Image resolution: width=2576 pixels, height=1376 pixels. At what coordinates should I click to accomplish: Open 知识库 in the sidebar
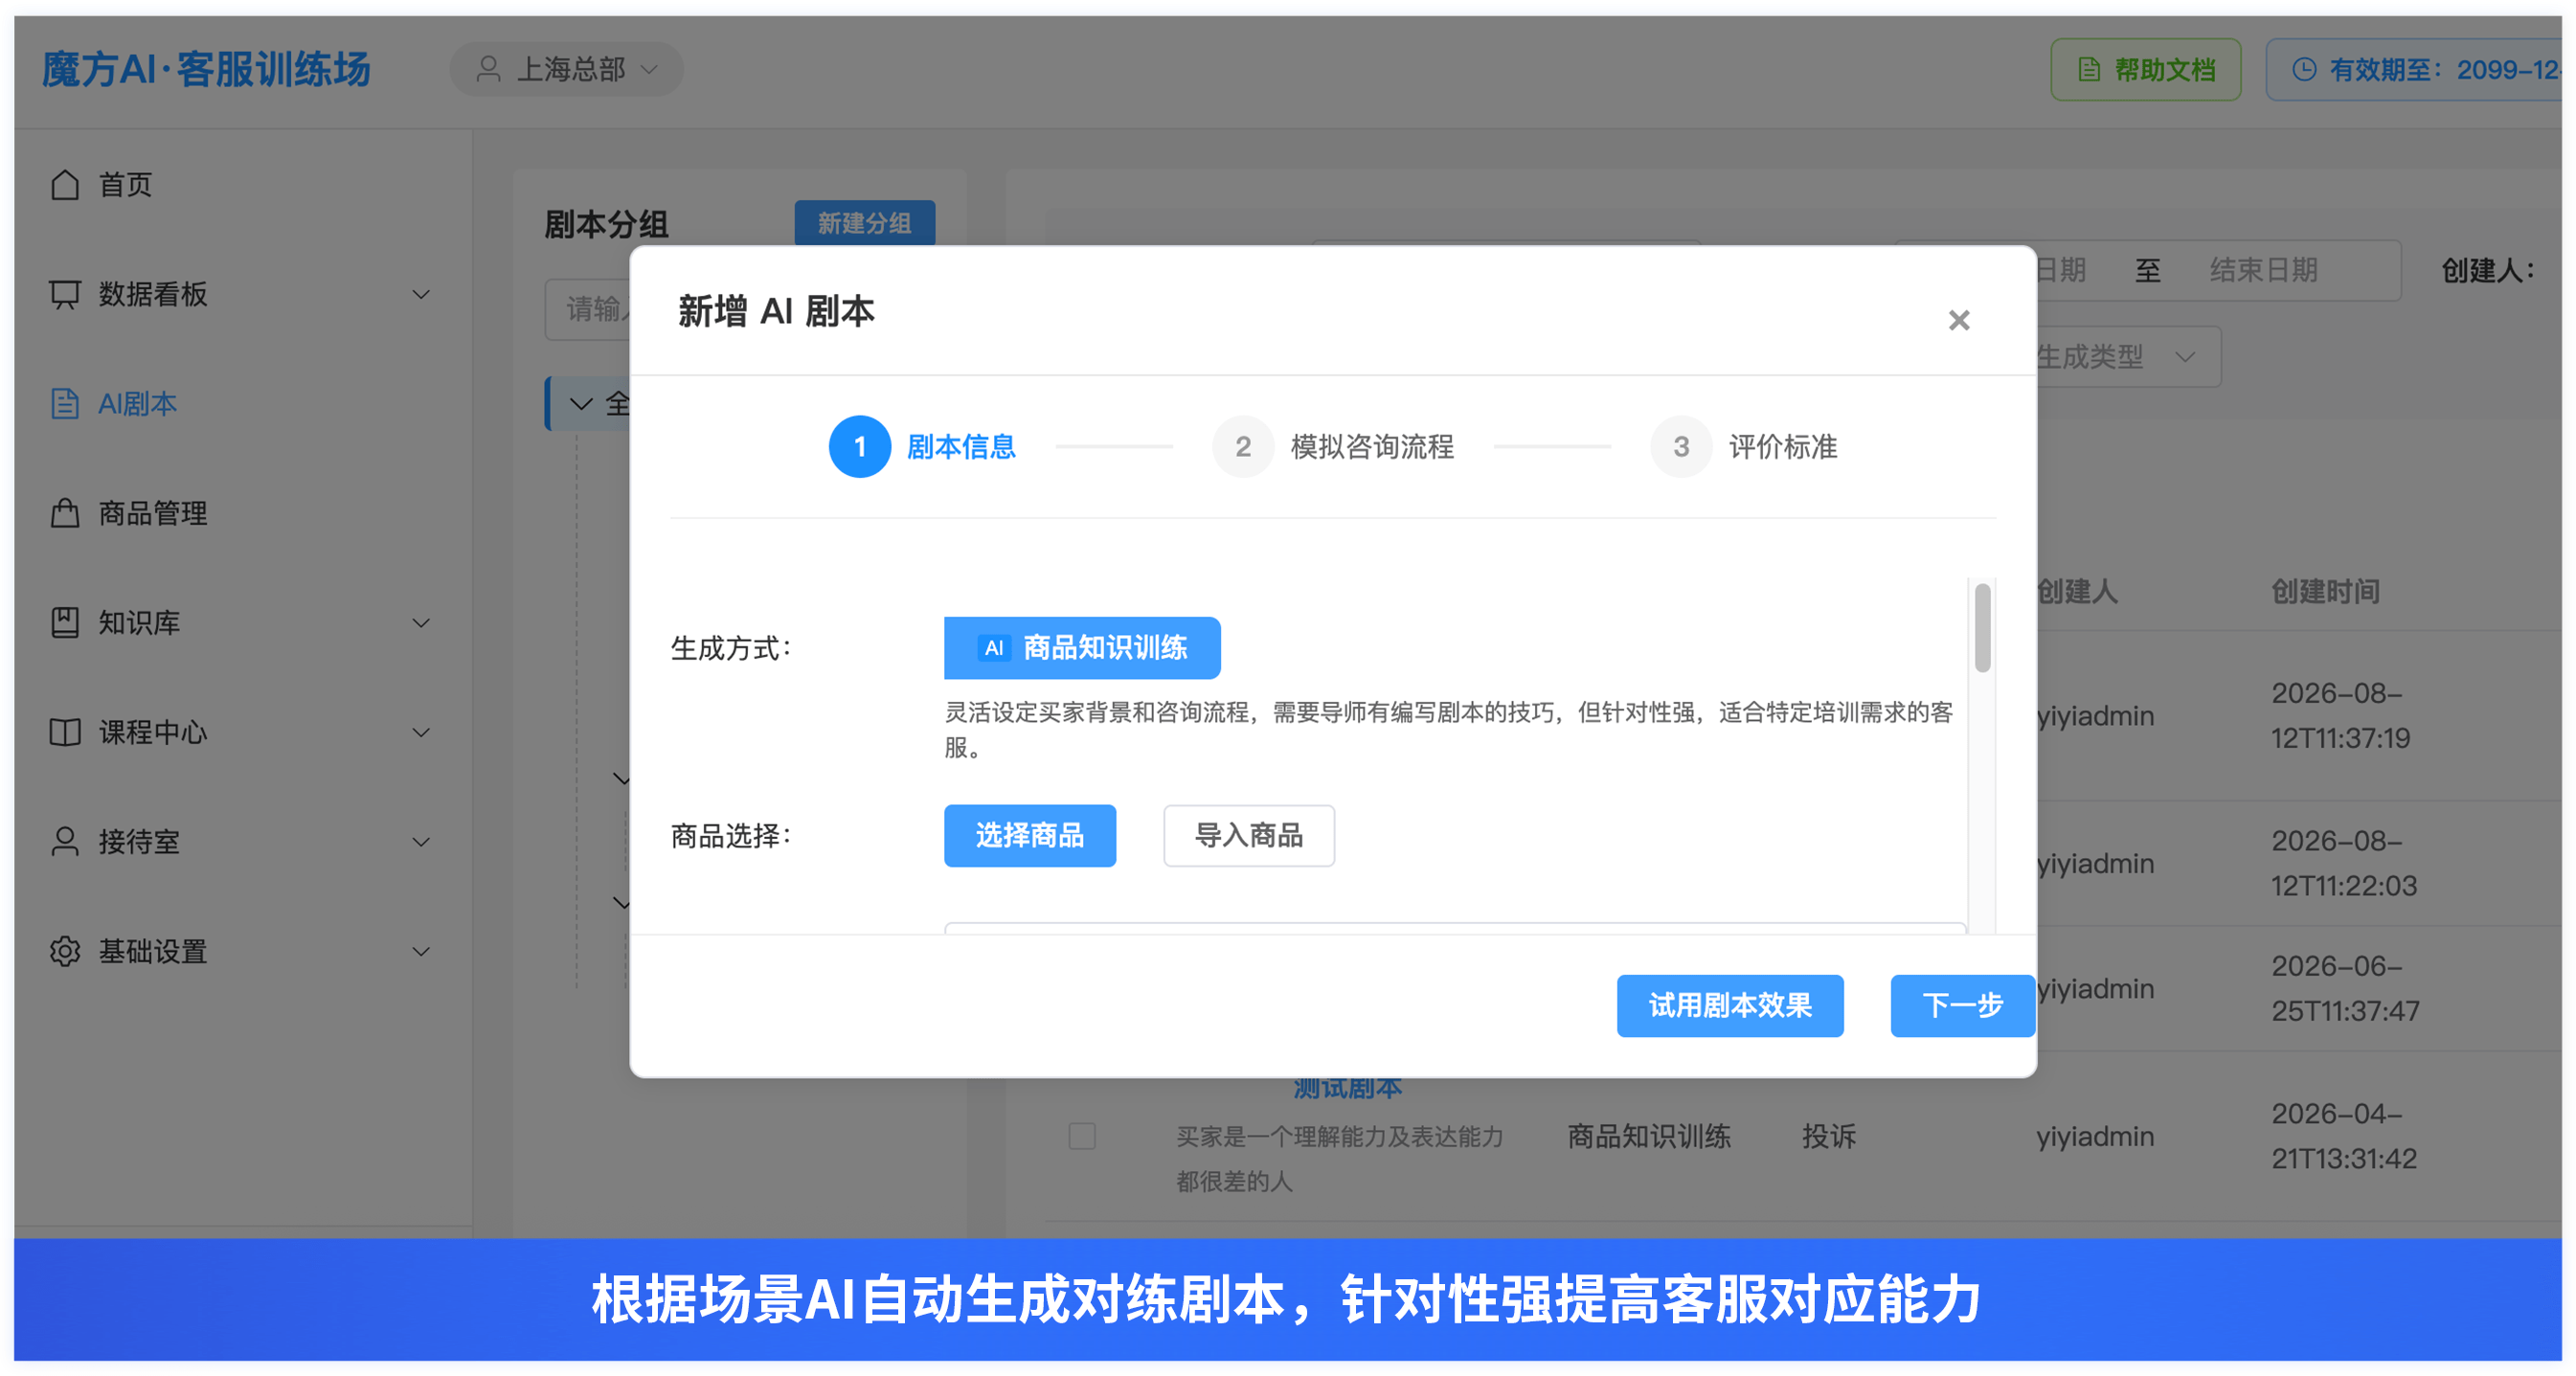(242, 623)
